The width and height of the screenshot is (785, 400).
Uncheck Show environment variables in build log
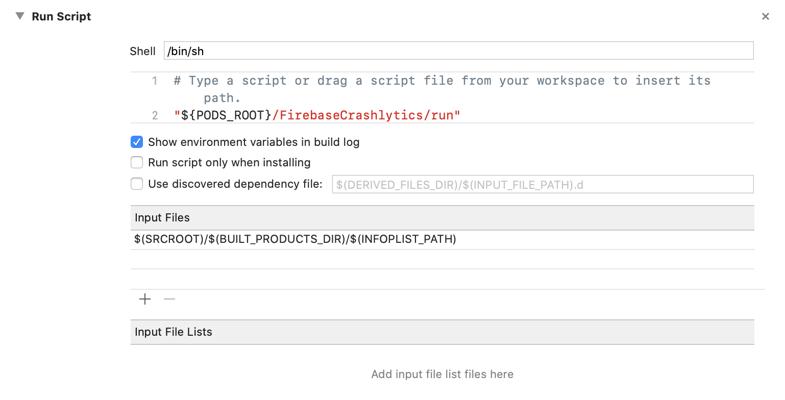[137, 142]
